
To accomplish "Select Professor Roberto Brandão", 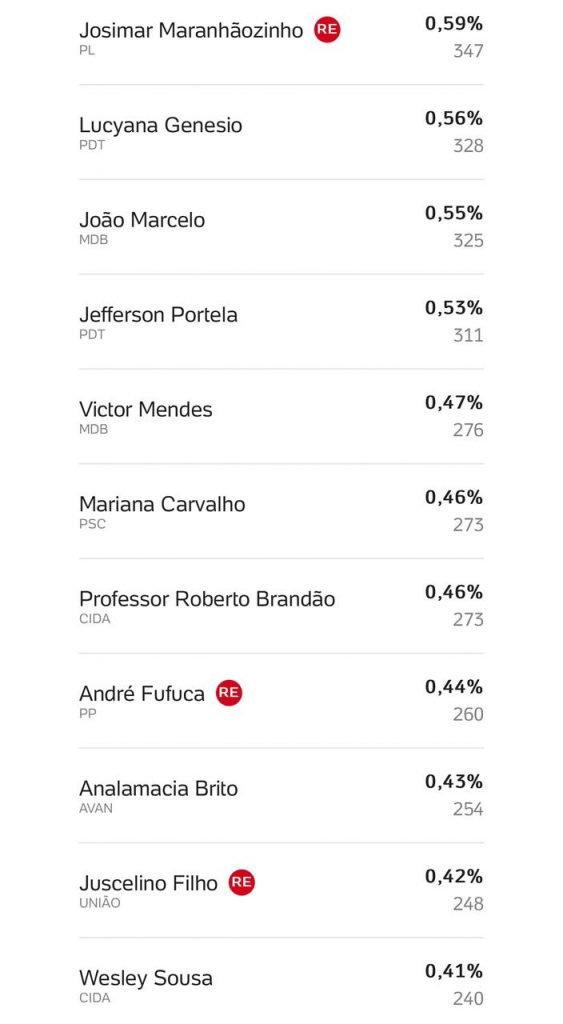I will [x=207, y=599].
